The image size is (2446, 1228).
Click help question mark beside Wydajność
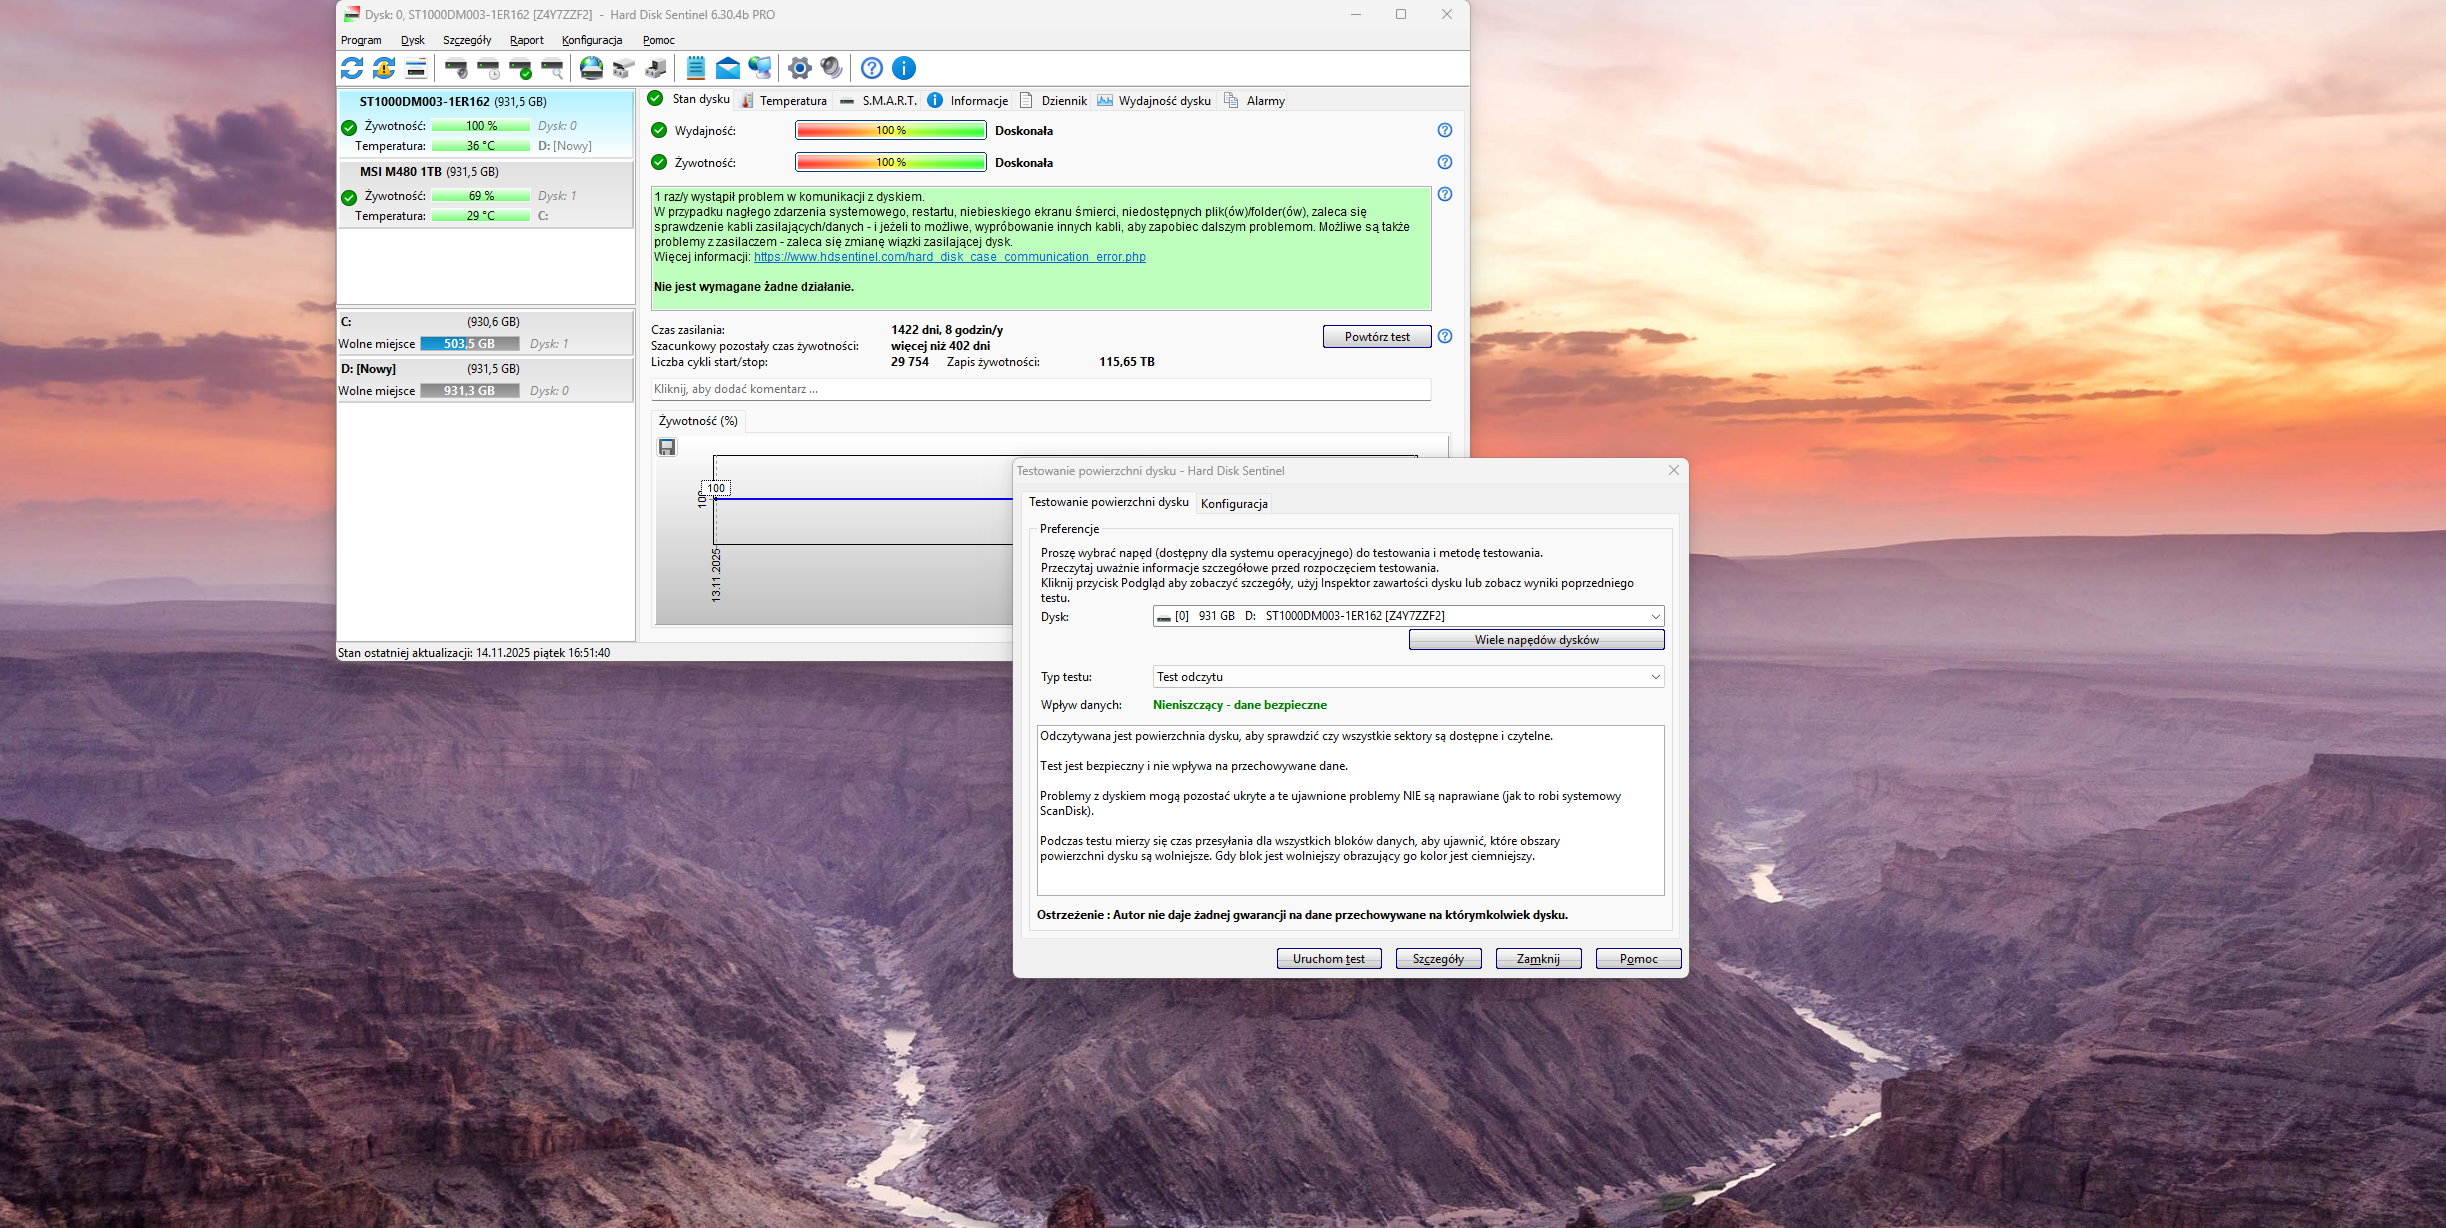click(x=1444, y=131)
